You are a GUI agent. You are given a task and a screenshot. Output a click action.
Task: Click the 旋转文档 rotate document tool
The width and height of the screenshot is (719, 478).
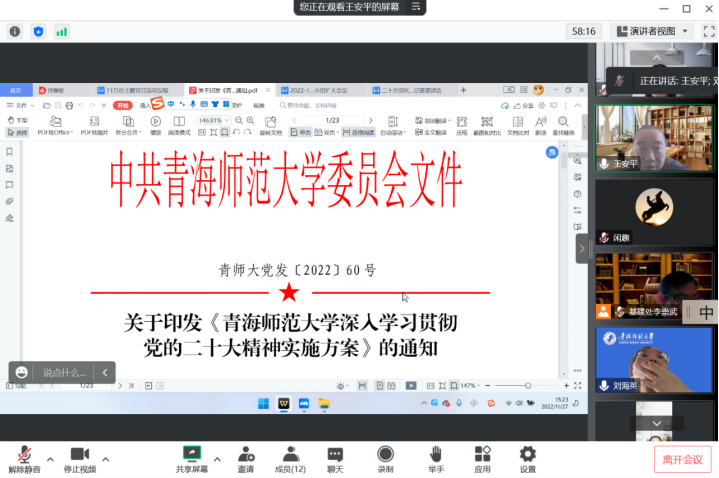pos(271,126)
